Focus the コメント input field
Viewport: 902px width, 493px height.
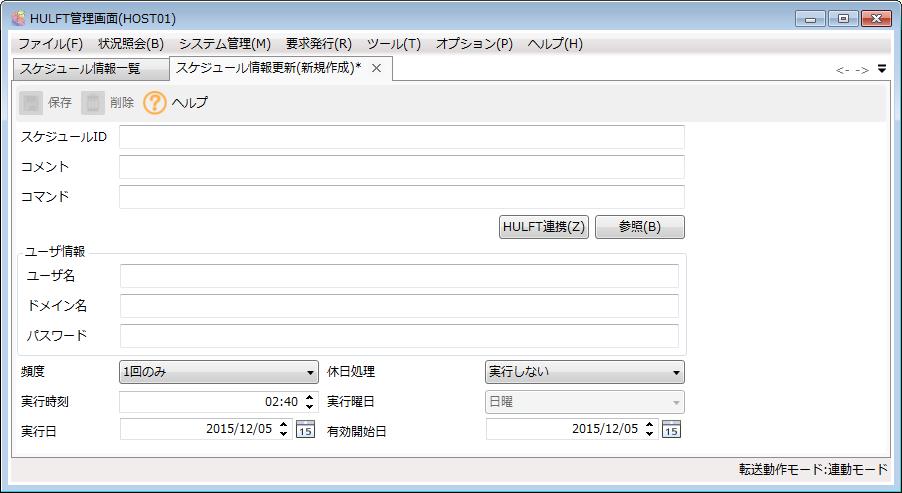tap(402, 167)
